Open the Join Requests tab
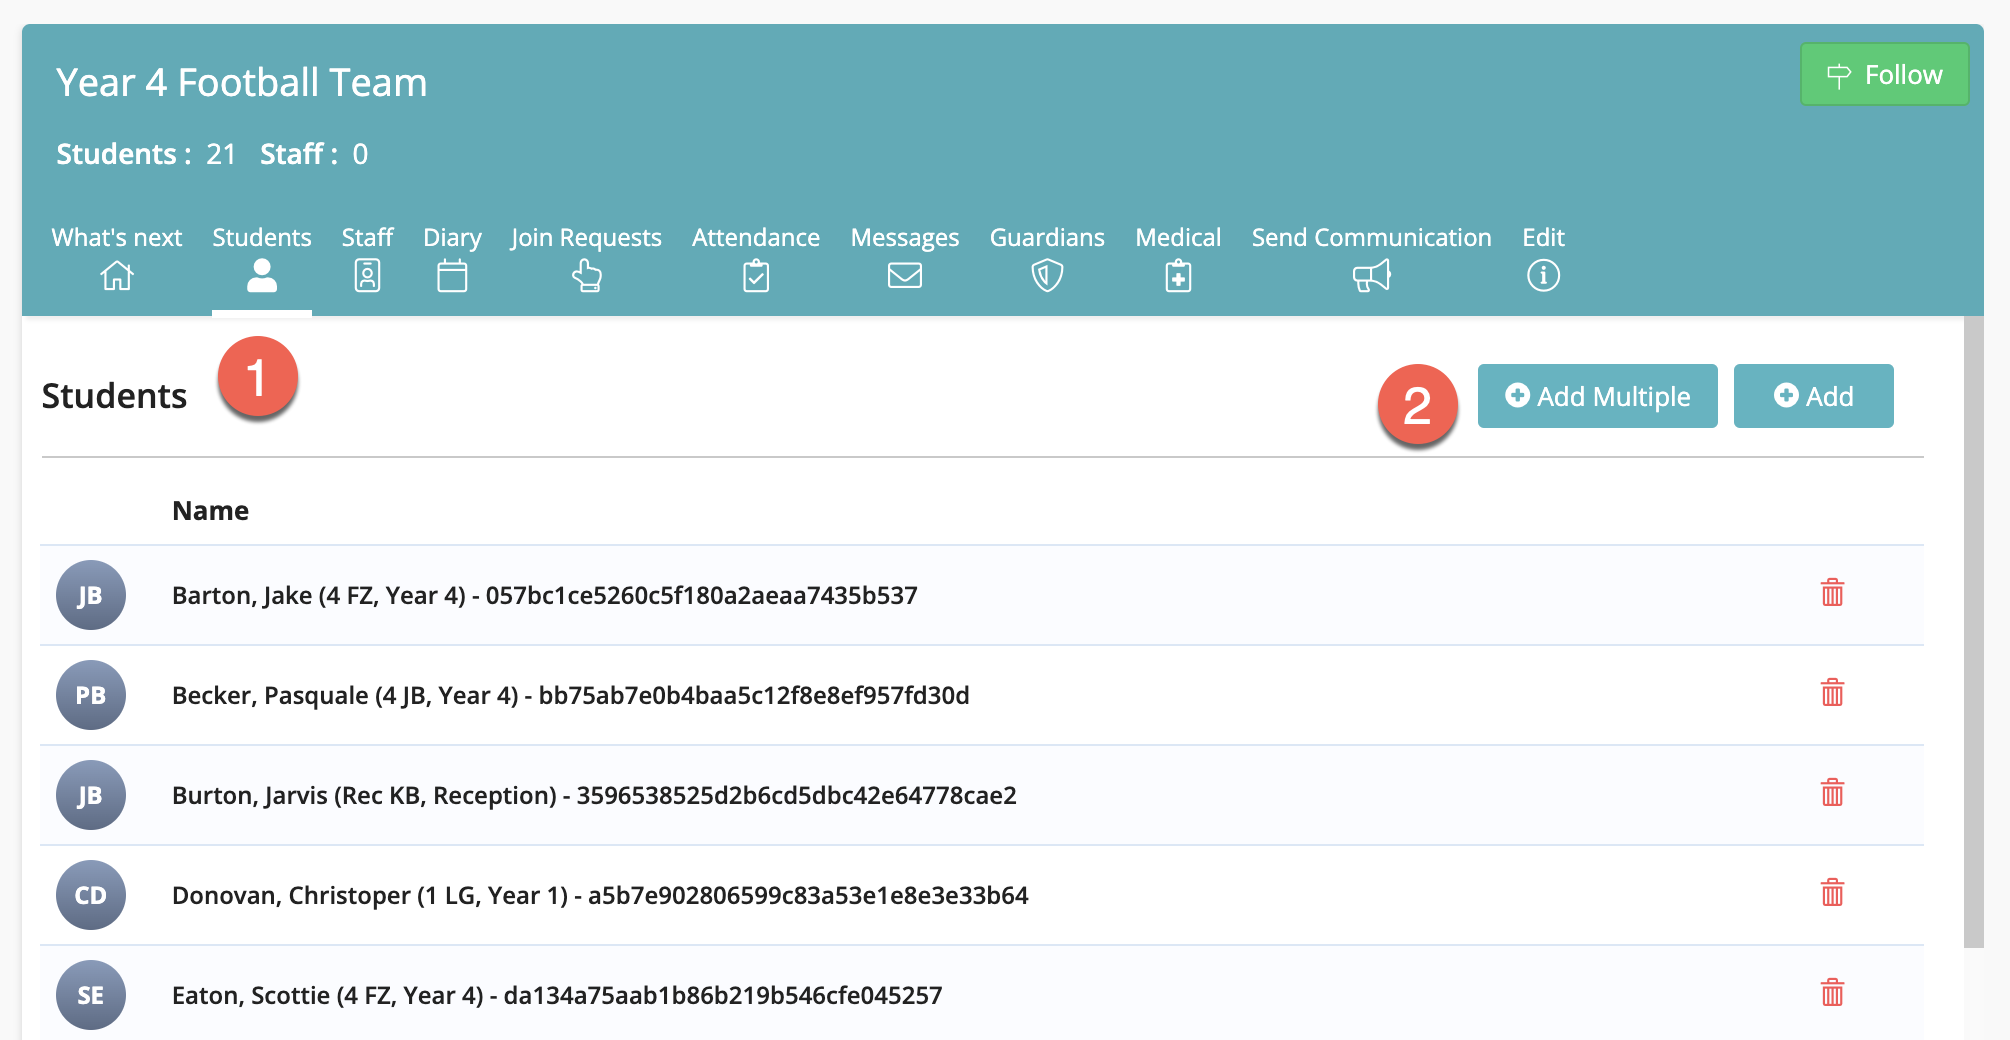 coord(586,238)
